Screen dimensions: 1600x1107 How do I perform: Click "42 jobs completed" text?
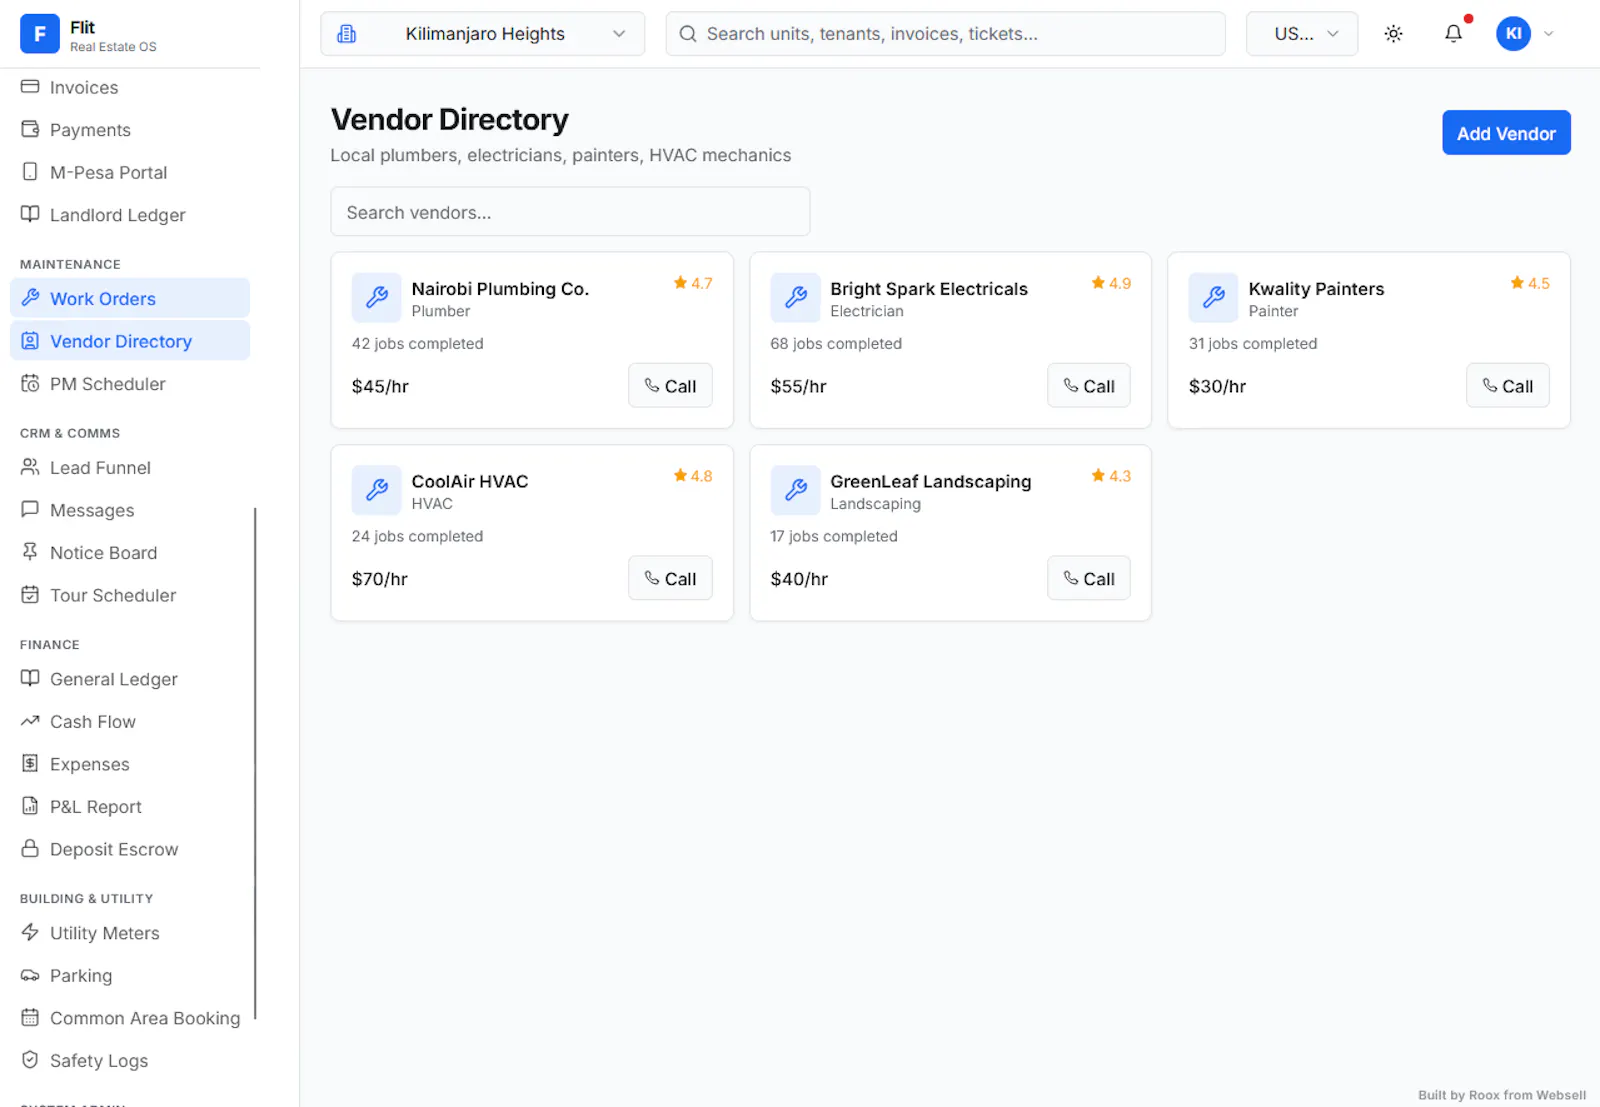417,343
